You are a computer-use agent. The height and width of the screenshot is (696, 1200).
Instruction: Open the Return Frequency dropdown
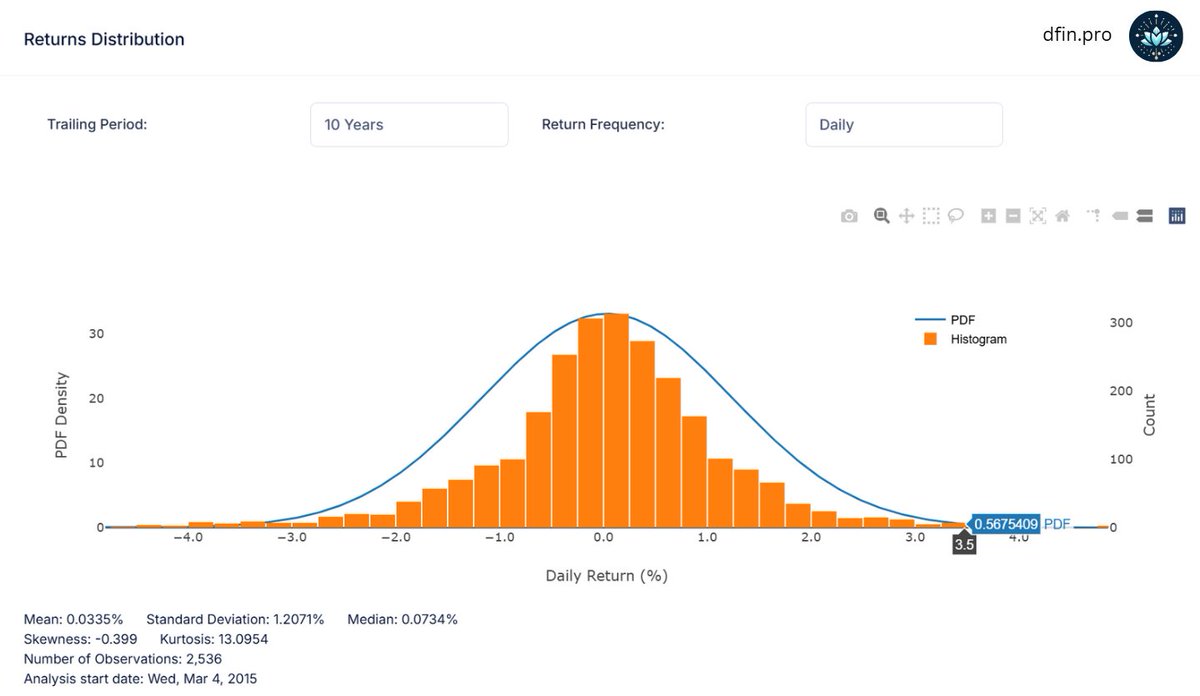[904, 125]
